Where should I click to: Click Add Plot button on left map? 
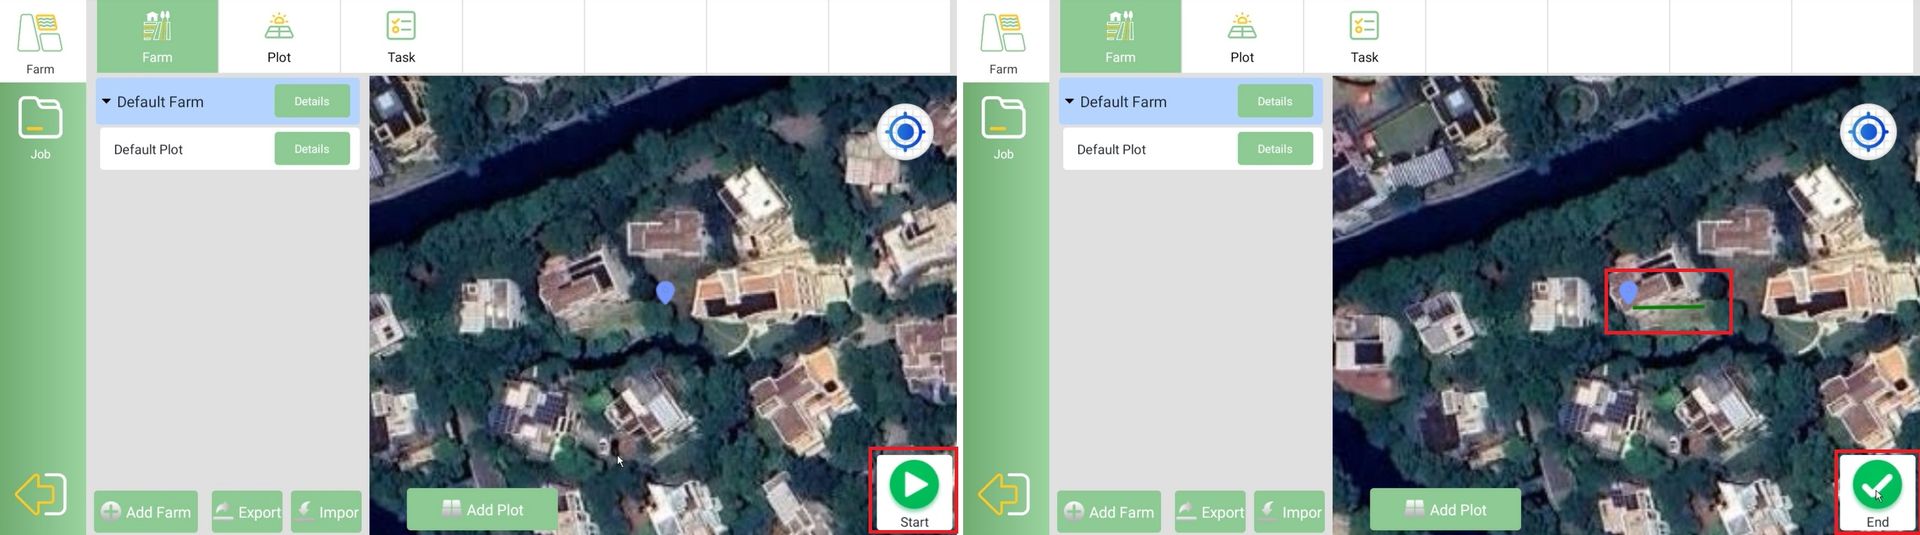[483, 510]
